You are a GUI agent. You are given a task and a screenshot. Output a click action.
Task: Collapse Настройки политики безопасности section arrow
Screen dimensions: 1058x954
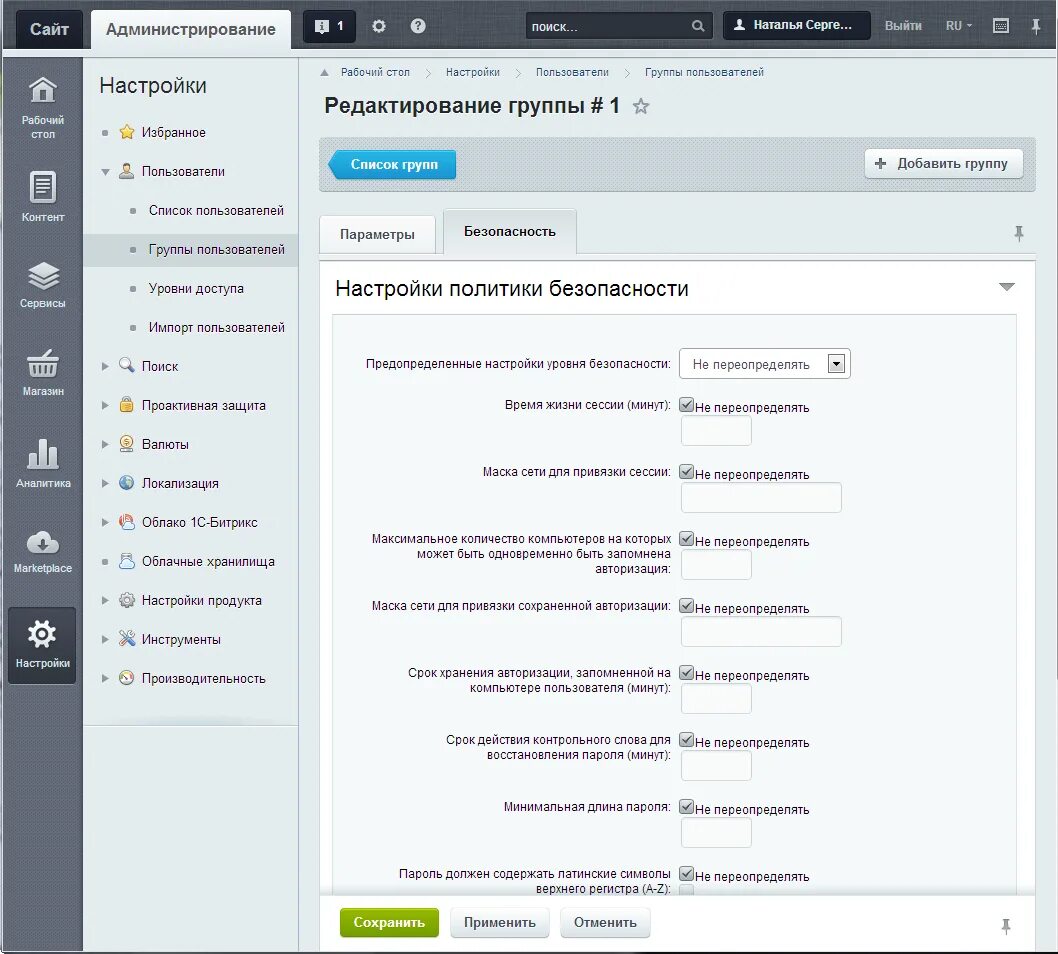point(1007,287)
